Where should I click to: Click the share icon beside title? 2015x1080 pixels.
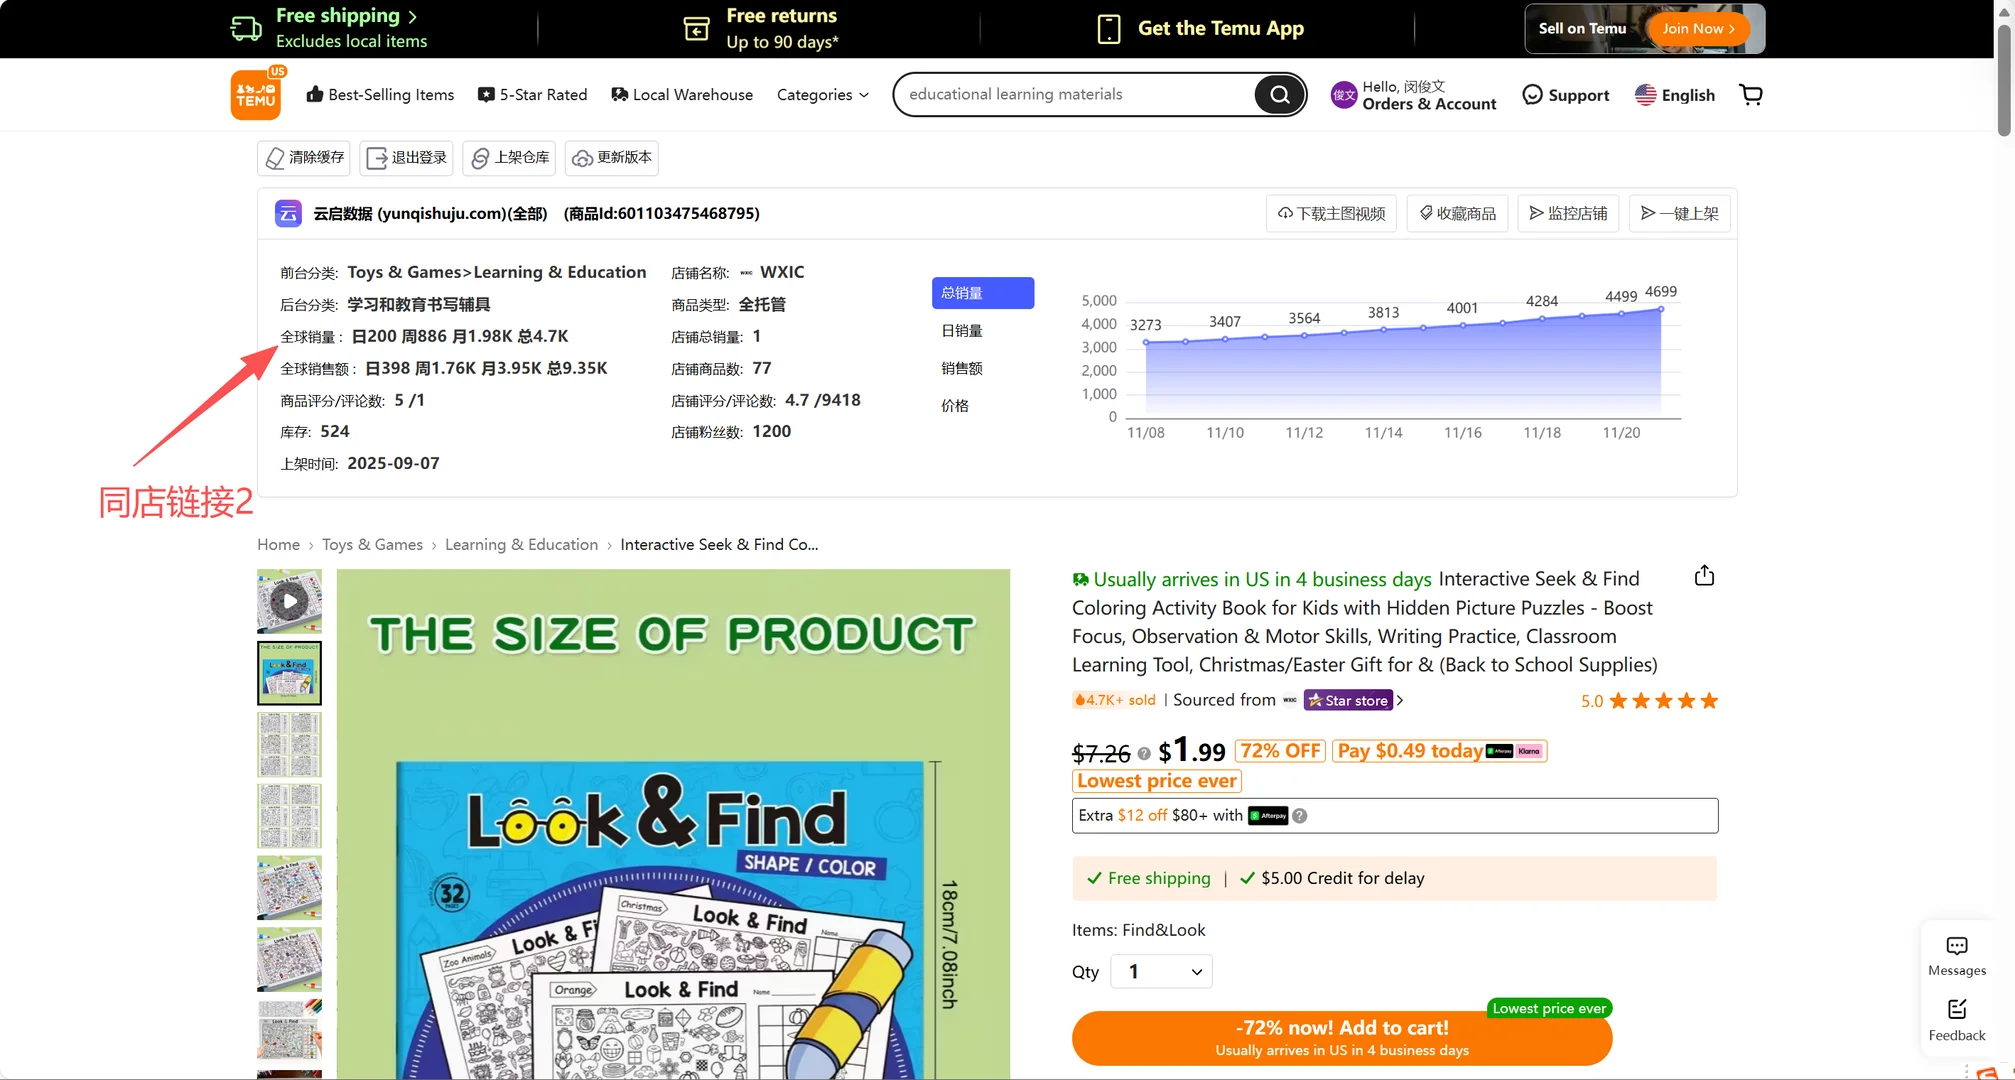coord(1704,576)
